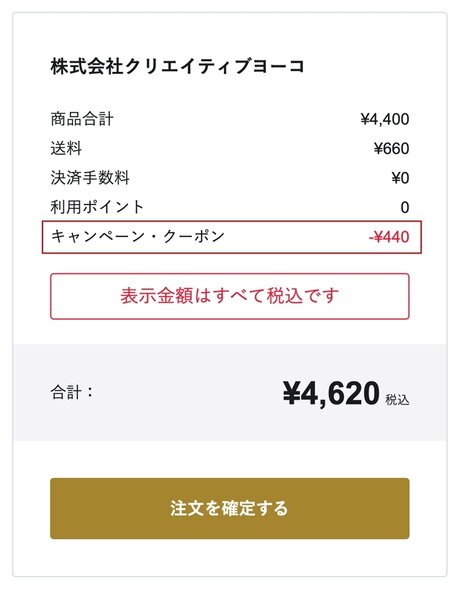Select the 表示金額はすべて税込です notice box
Image resolution: width=460 pixels, height=589 pixels.
230,296
